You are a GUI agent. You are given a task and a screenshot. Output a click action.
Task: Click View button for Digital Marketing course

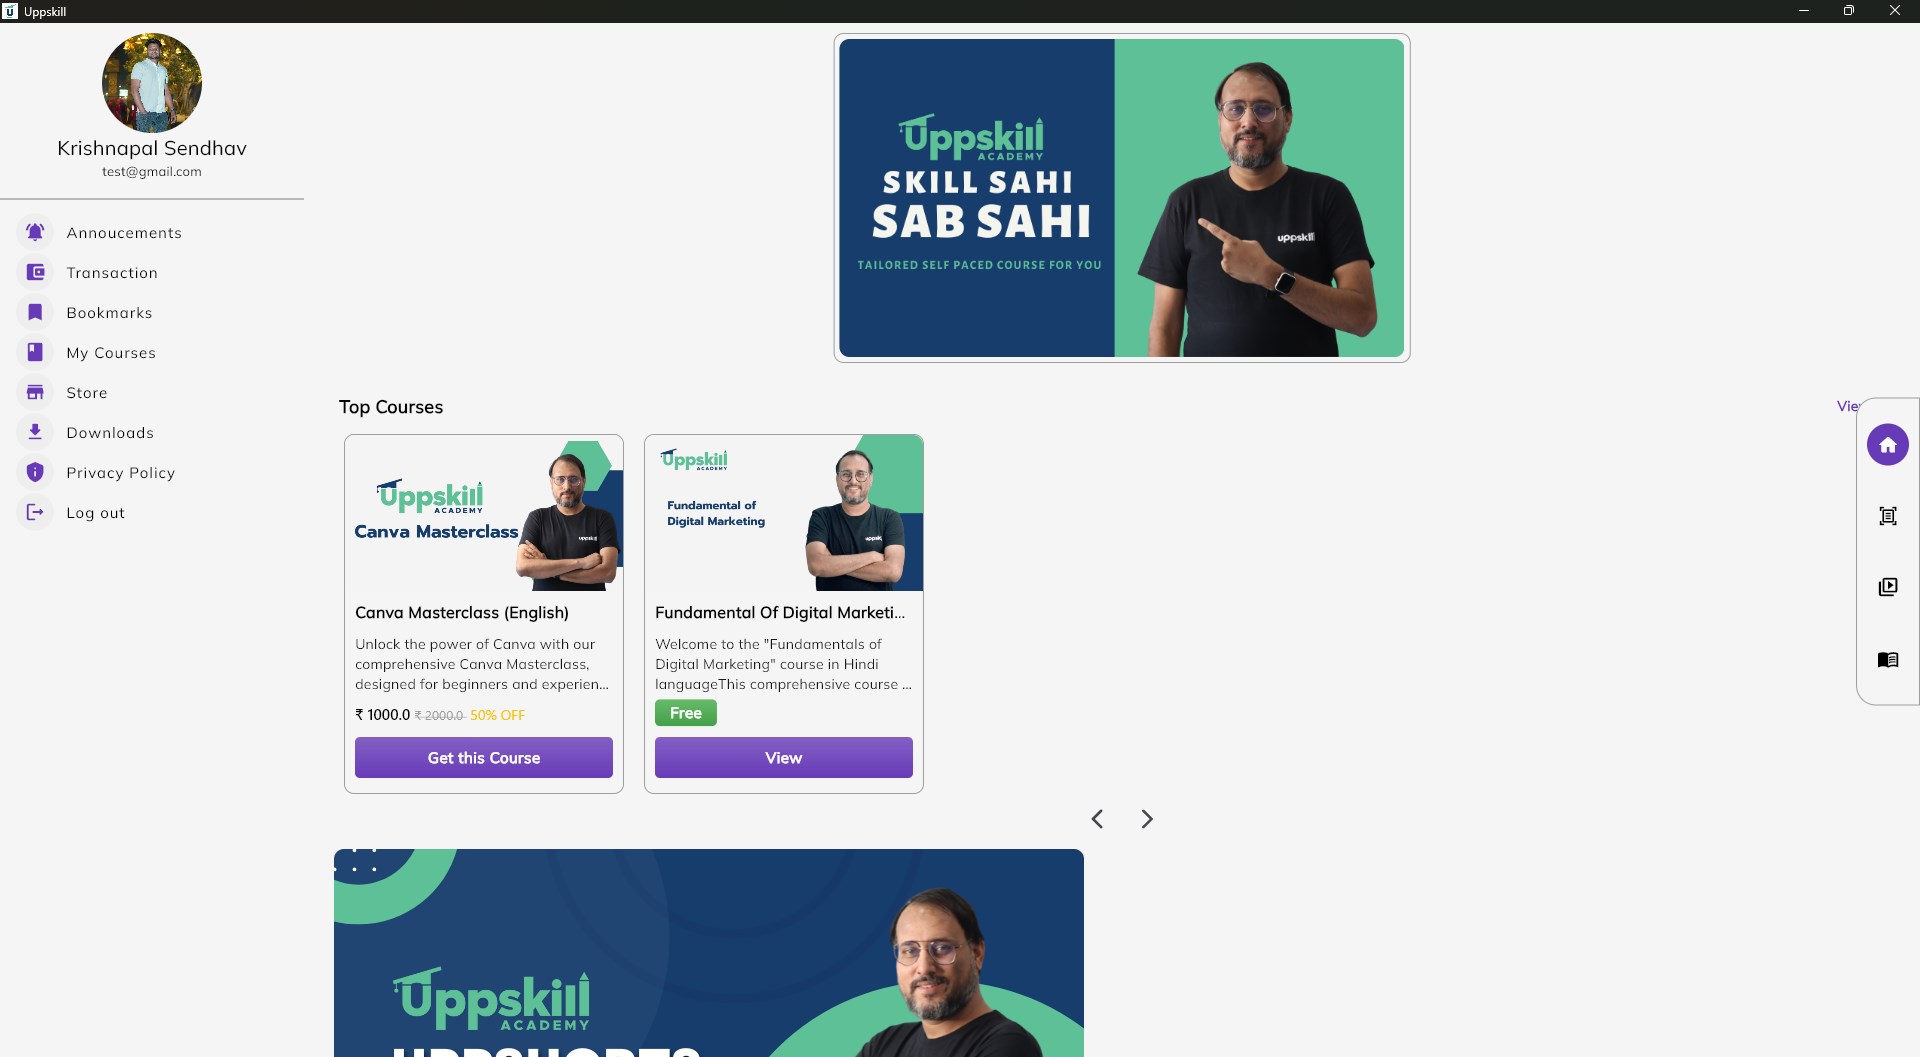click(784, 758)
